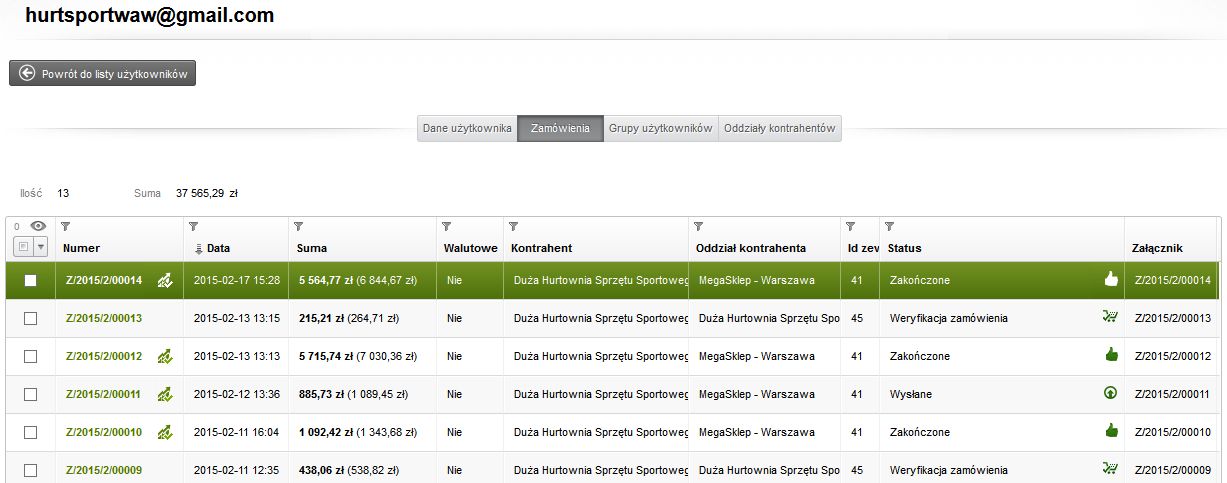This screenshot has width=1227, height=483.
Task: Click the cart status icon for order Z/2015/2/00013
Action: coord(1109,318)
